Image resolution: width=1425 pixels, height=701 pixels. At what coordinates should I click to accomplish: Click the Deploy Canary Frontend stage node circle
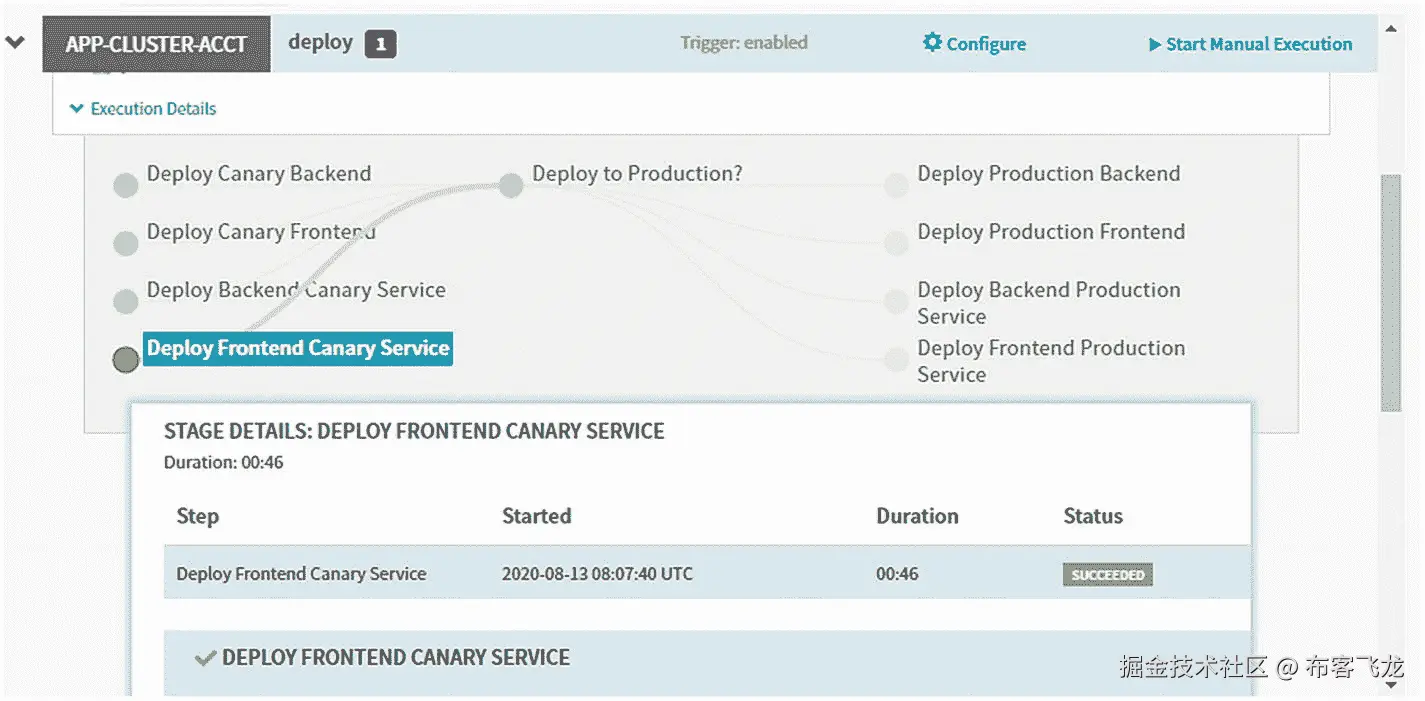coord(125,244)
